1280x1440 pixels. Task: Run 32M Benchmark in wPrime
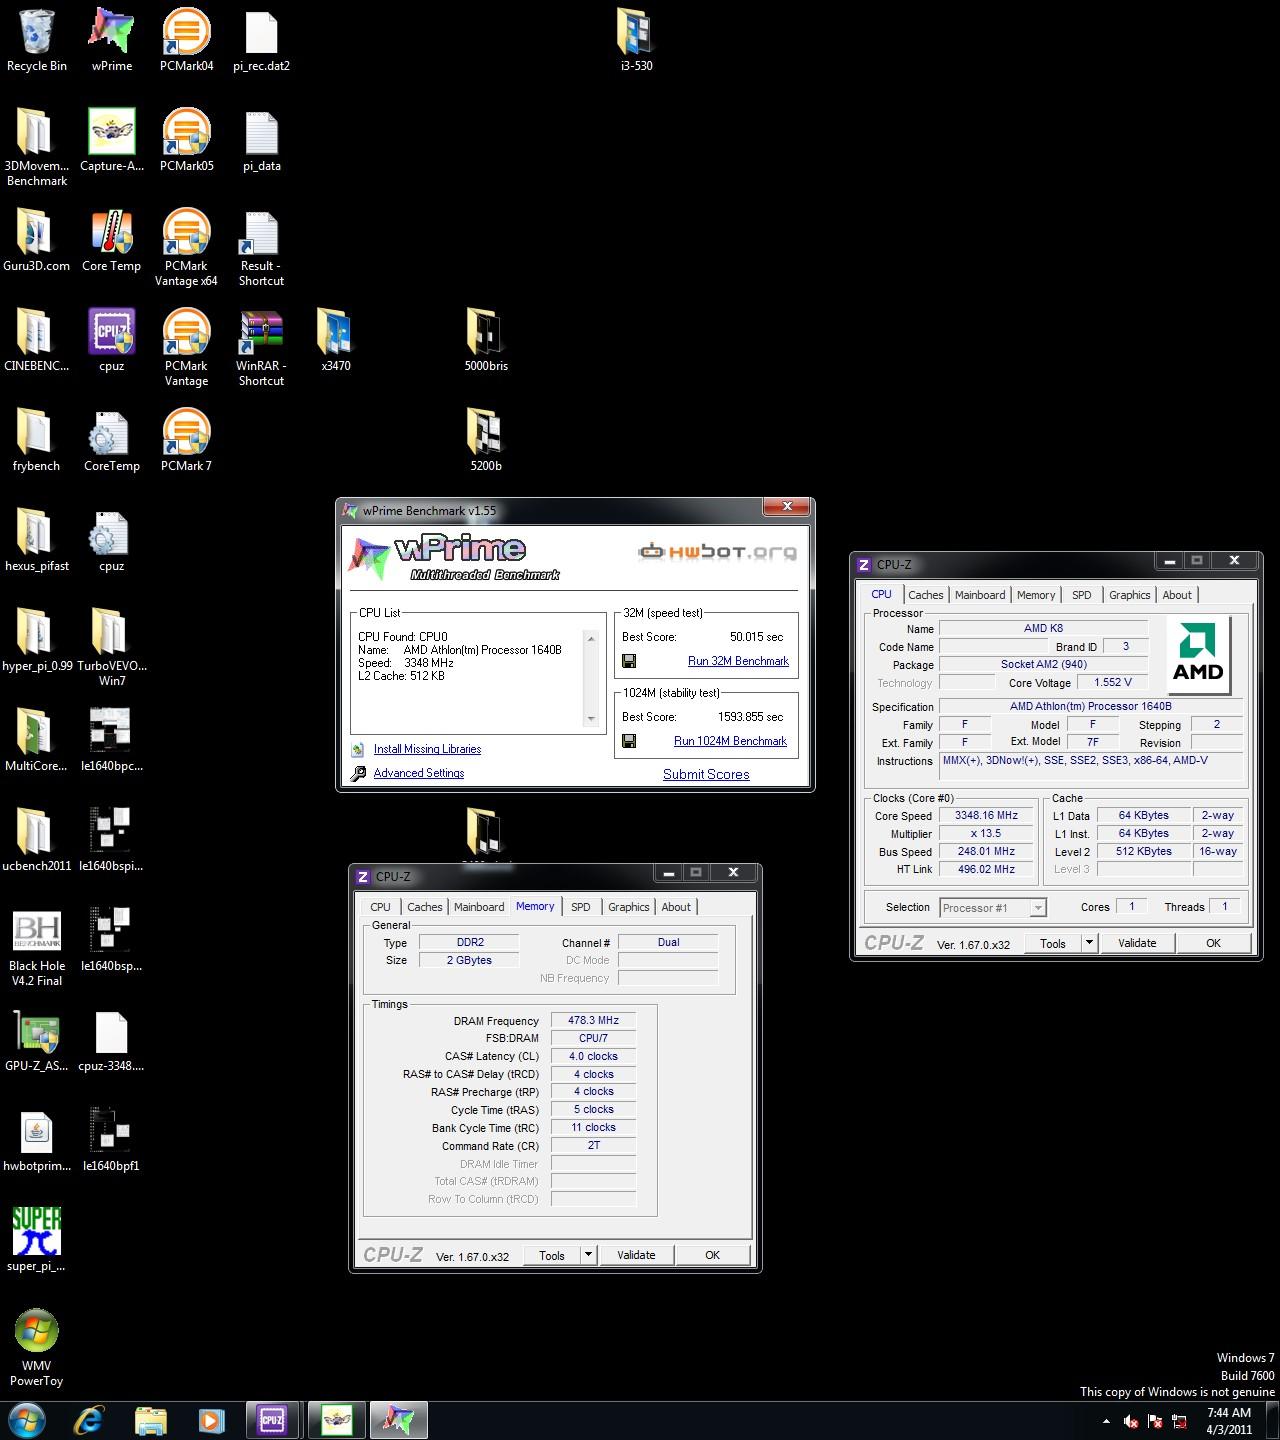pos(738,661)
